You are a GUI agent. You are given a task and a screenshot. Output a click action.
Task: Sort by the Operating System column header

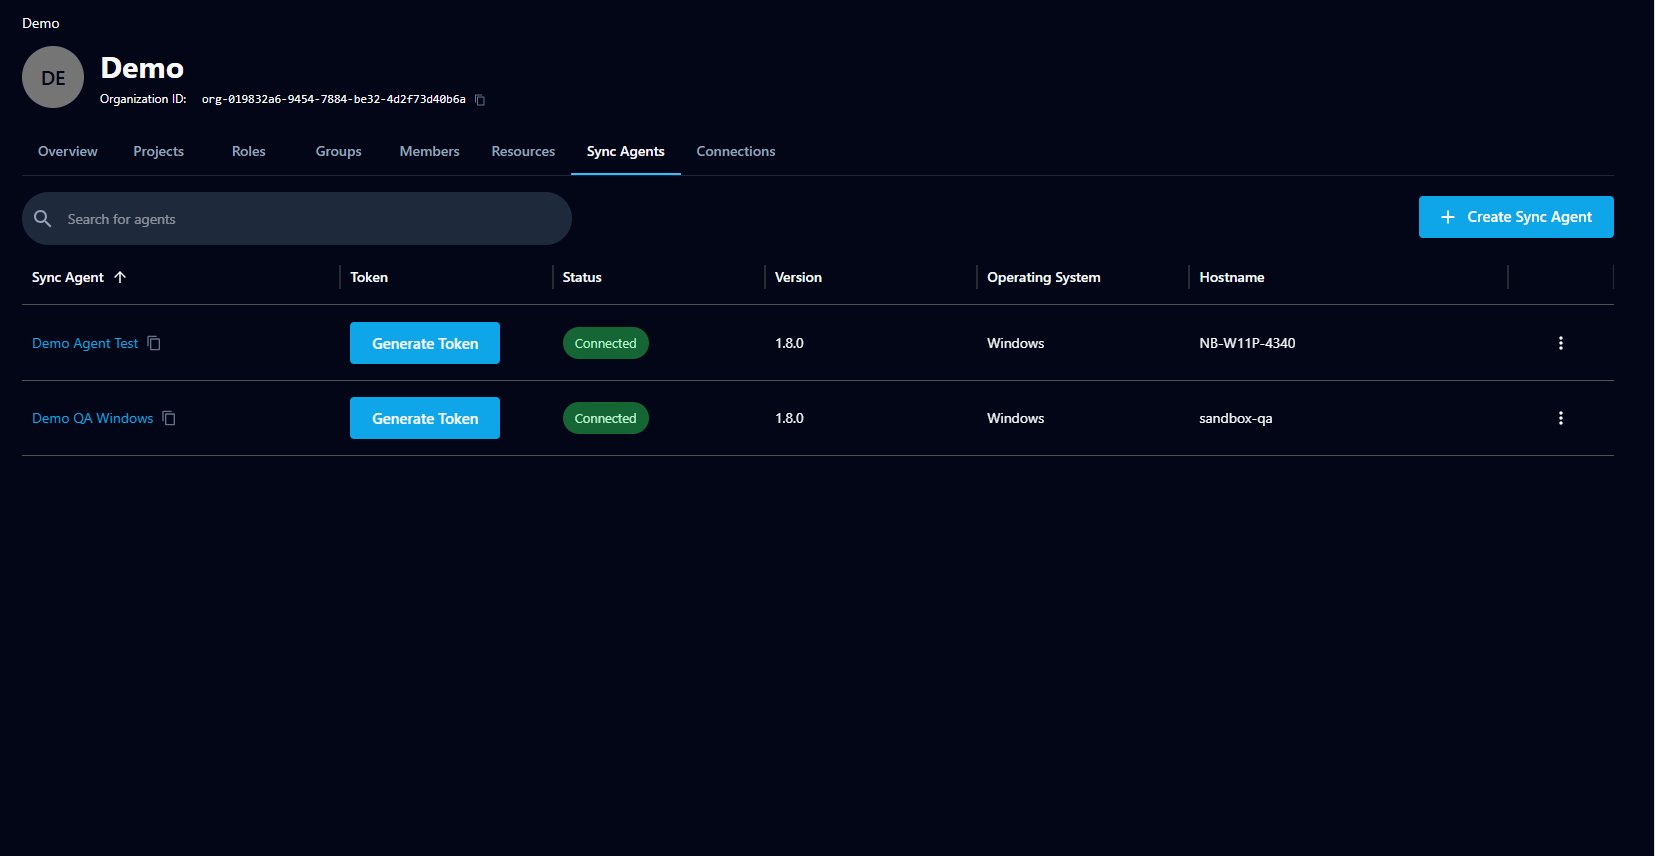click(x=1044, y=277)
